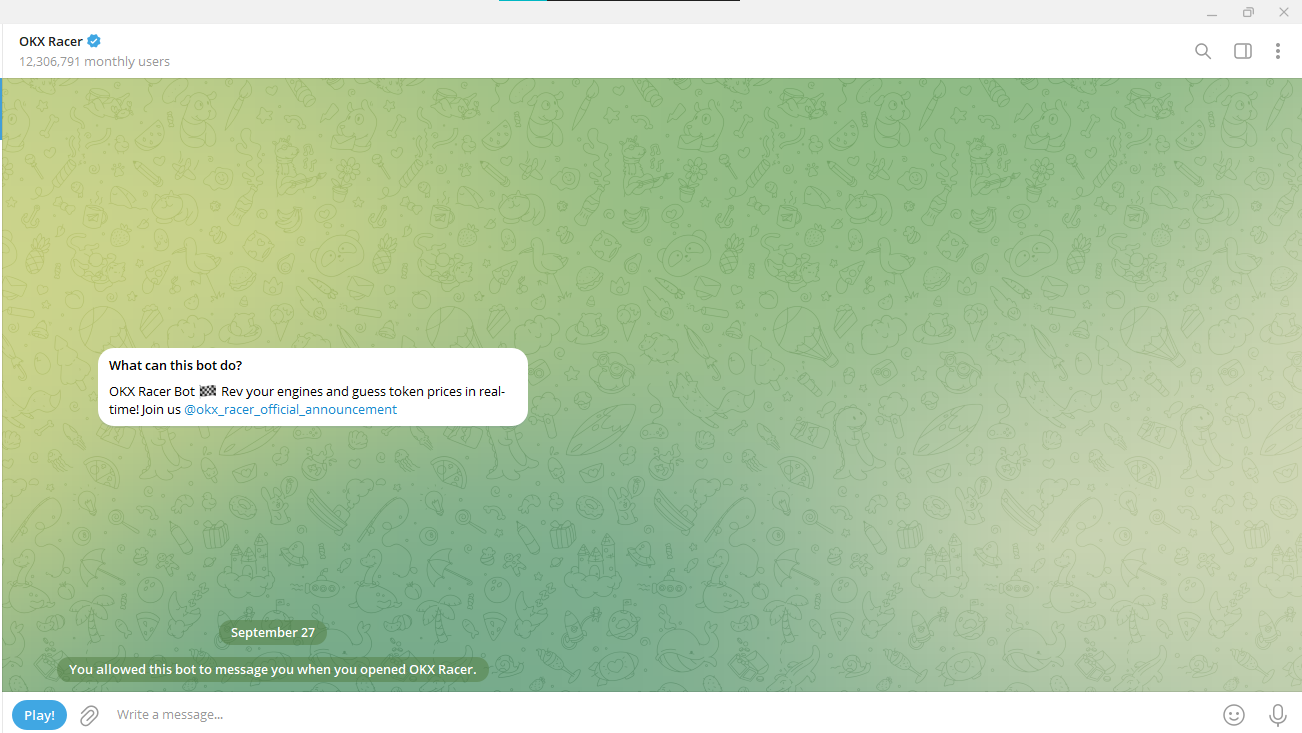1302x733 pixels.
Task: Click the Play! button
Action: [x=40, y=715]
